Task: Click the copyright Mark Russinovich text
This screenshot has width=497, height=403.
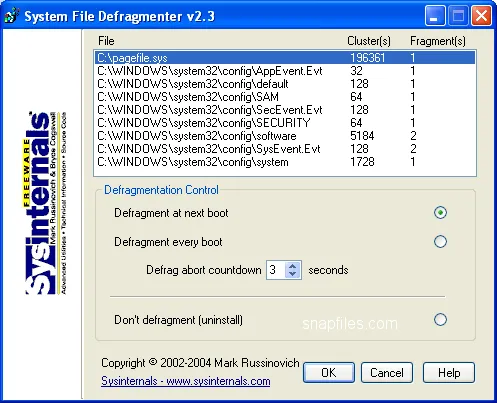Action: (200, 363)
